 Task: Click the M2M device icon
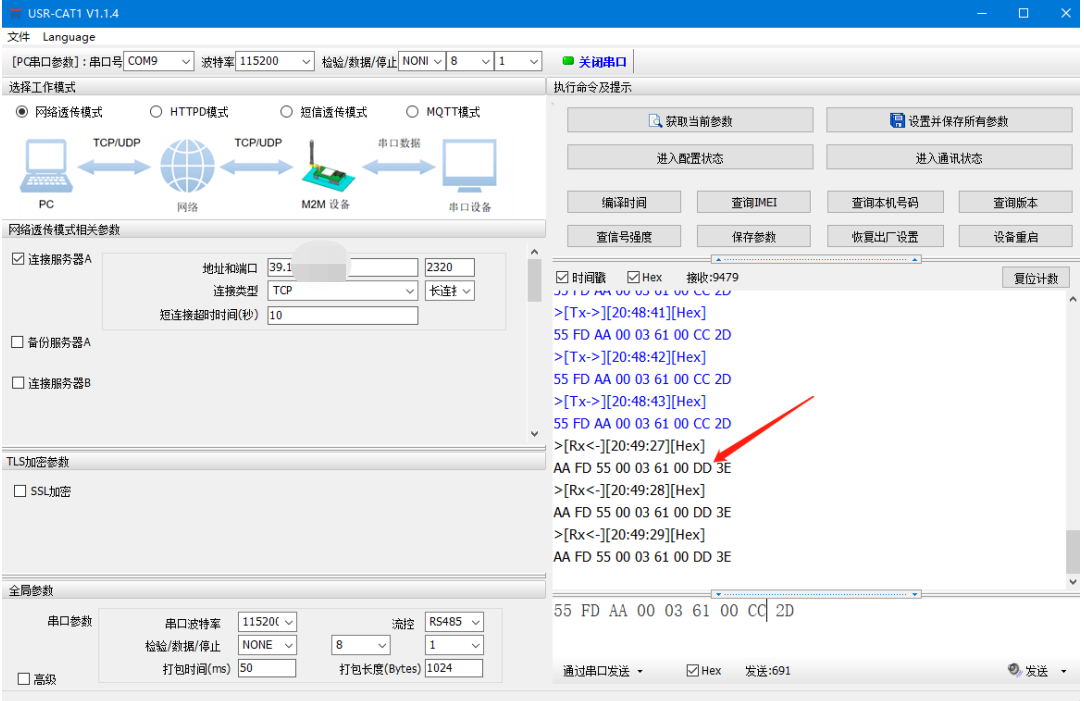click(x=326, y=172)
